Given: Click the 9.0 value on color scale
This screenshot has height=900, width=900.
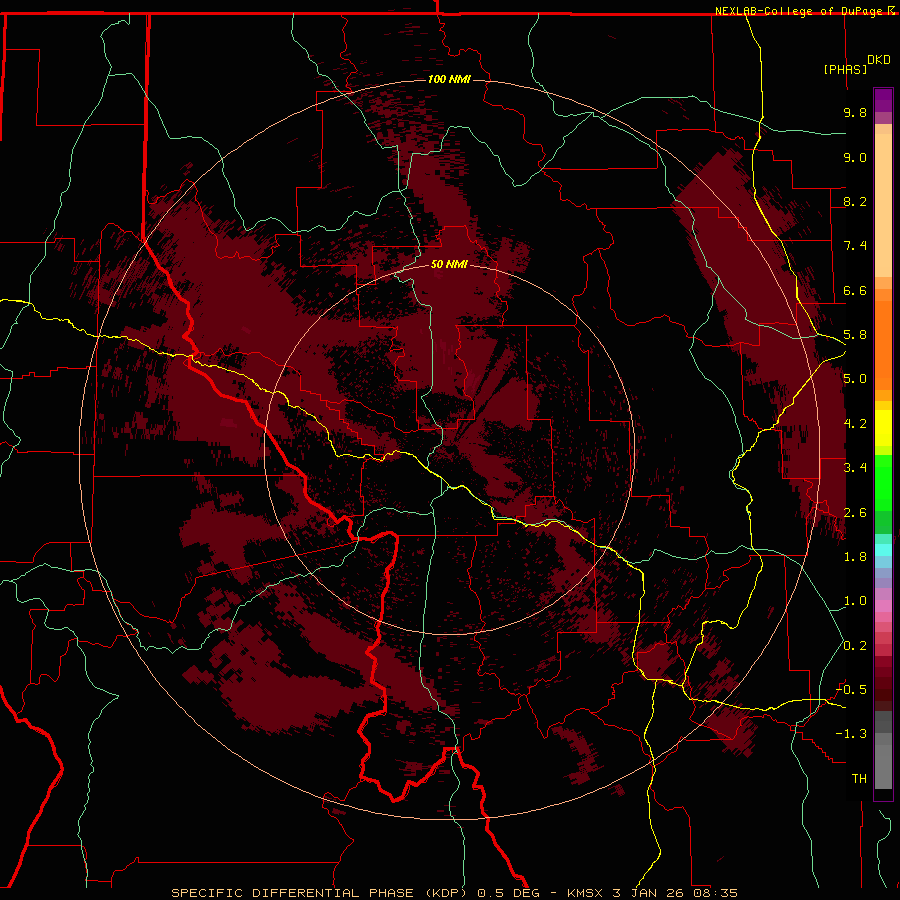Looking at the screenshot, I should 855,157.
